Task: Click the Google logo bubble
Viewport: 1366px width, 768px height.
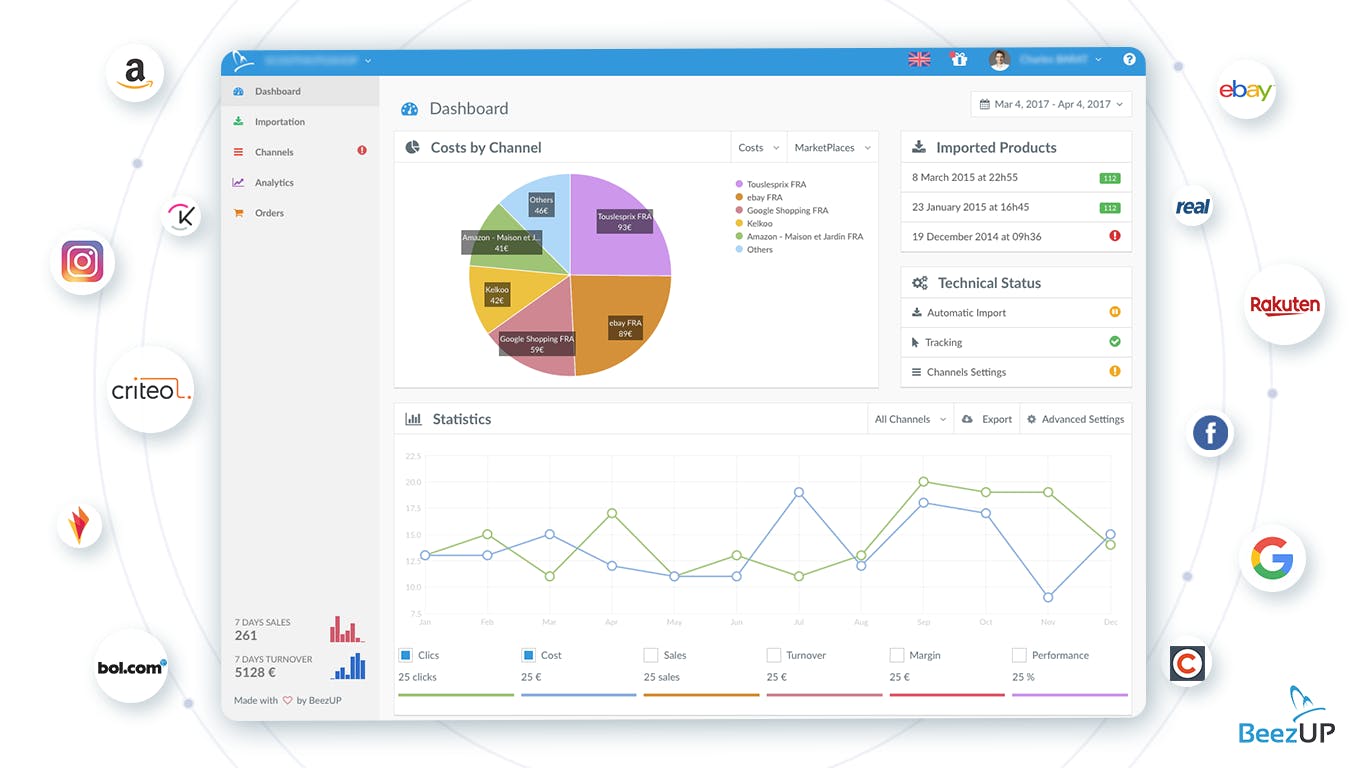Action: pyautogui.click(x=1272, y=558)
